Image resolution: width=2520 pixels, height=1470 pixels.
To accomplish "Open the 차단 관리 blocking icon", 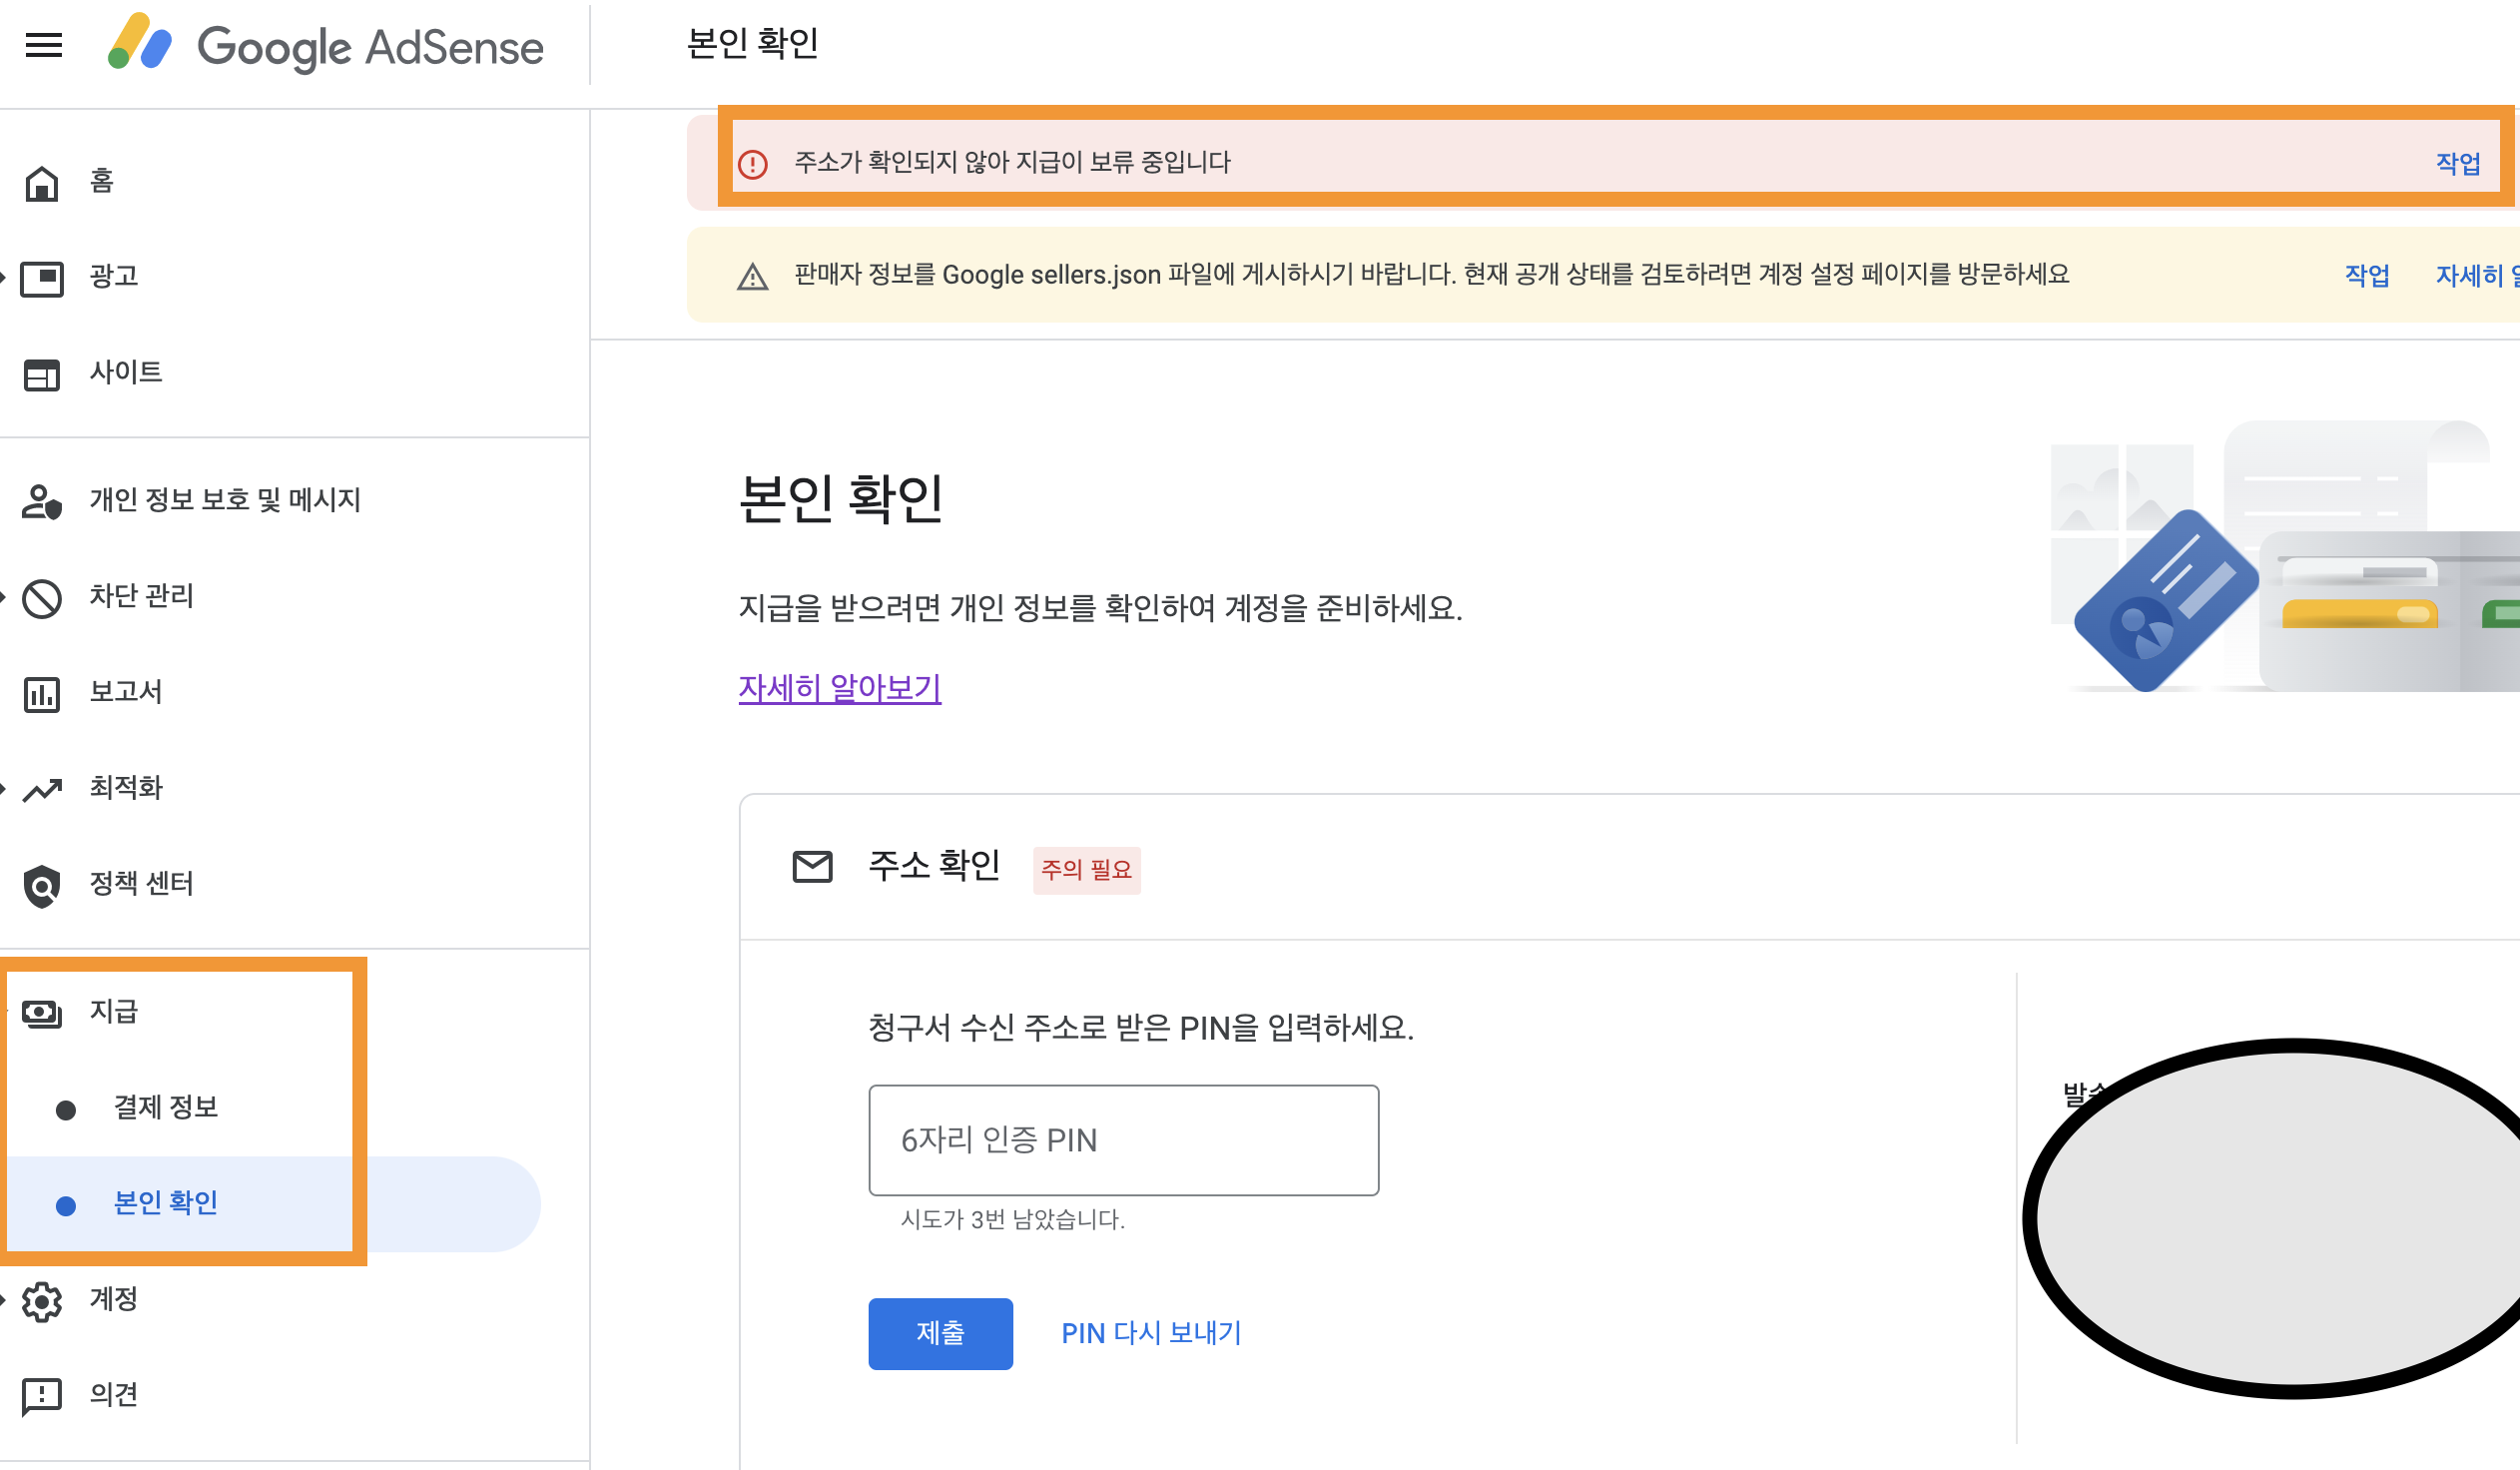I will [x=41, y=596].
